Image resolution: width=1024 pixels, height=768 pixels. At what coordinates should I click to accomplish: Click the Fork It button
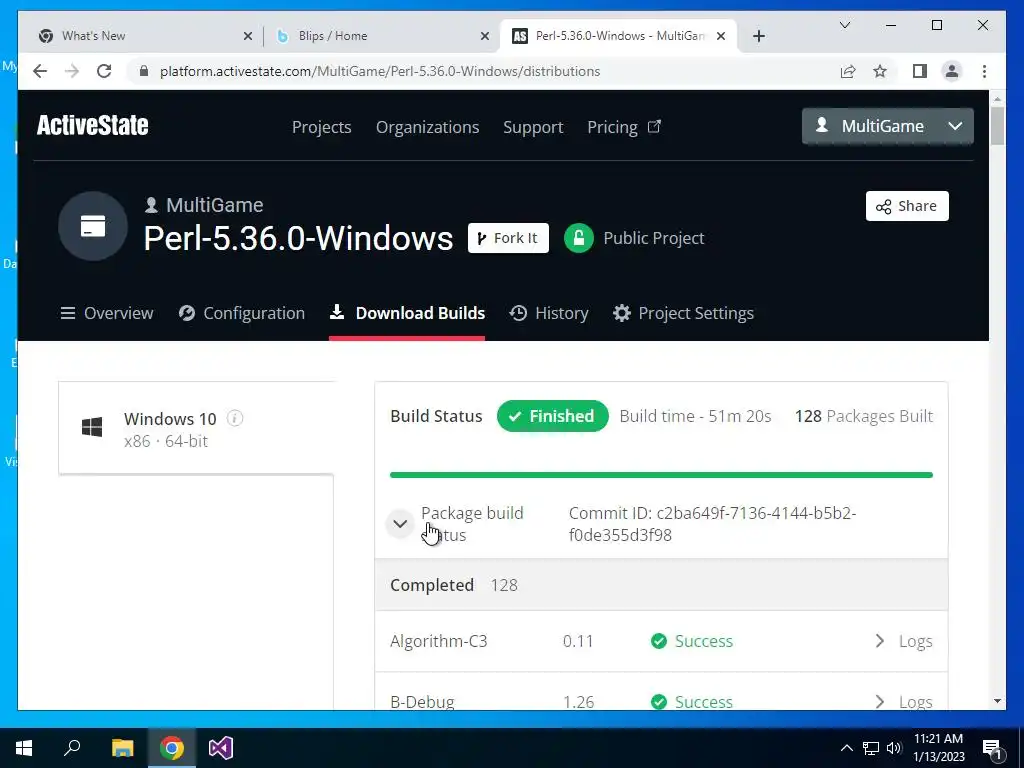coord(508,238)
